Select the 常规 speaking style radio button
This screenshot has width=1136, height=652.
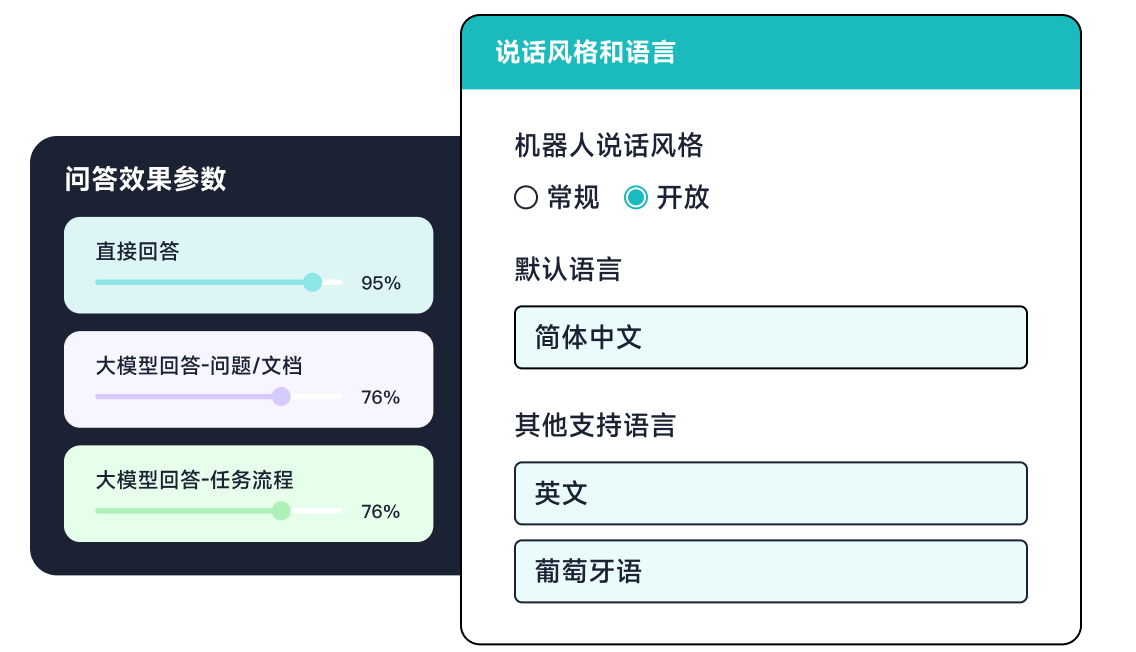(x=526, y=198)
